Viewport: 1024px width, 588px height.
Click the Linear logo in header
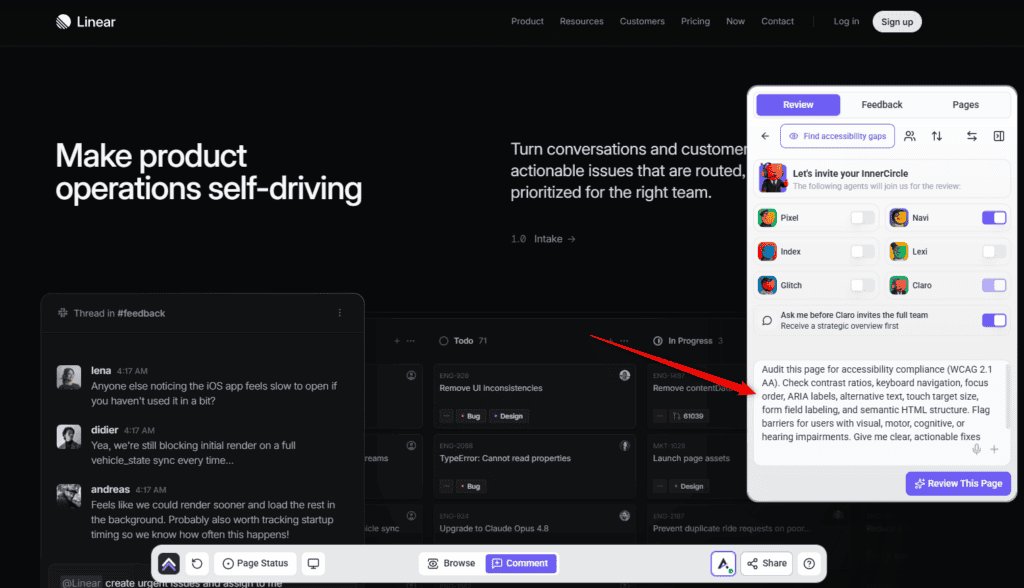(x=86, y=22)
